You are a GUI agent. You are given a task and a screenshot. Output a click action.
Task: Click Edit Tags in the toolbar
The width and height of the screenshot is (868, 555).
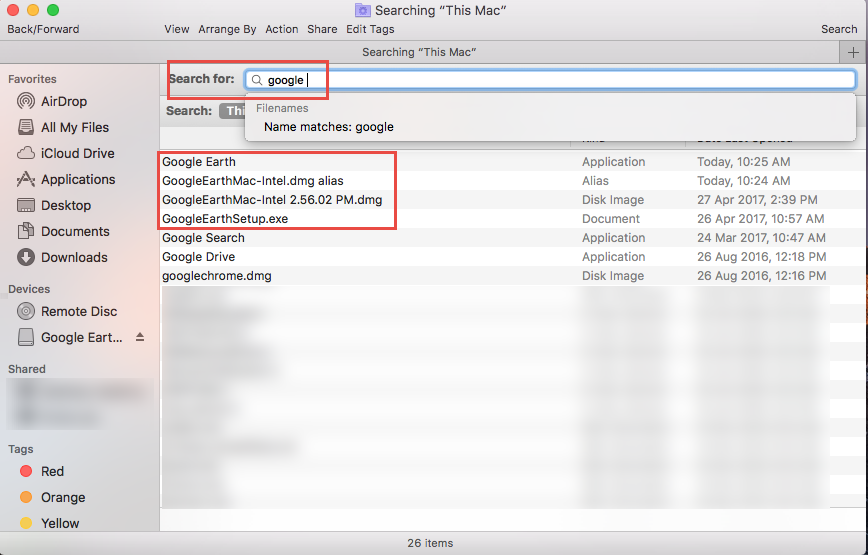coord(370,29)
